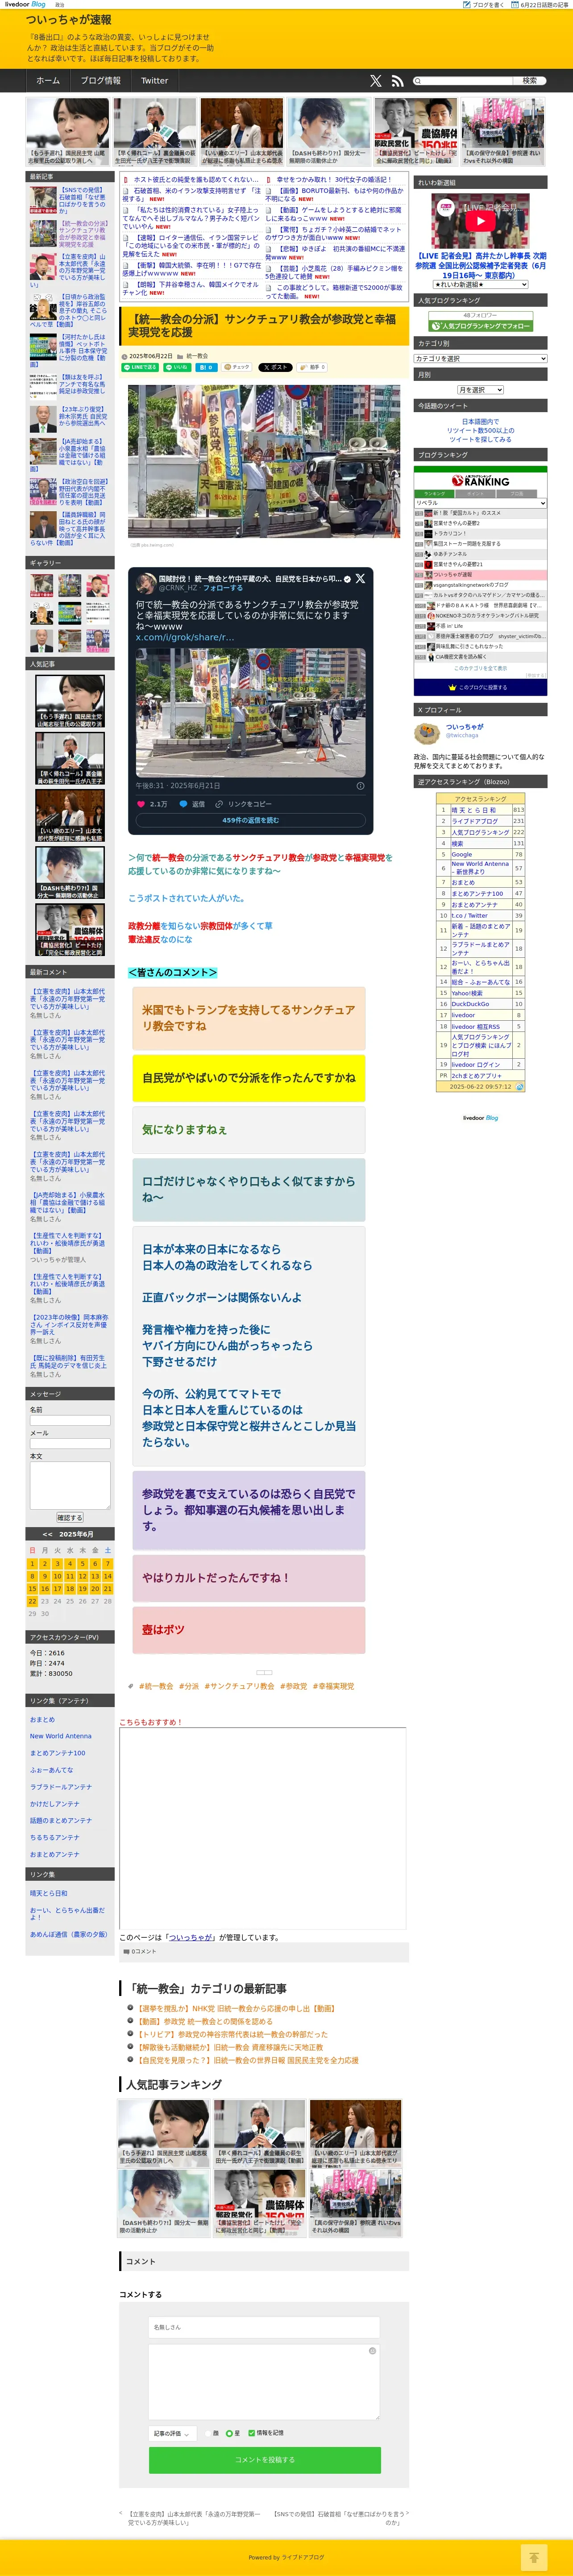The height and width of the screenshot is (2576, 573).
Task: Open 晴天とら日和 link in sidebar
Action: [x=48, y=1893]
